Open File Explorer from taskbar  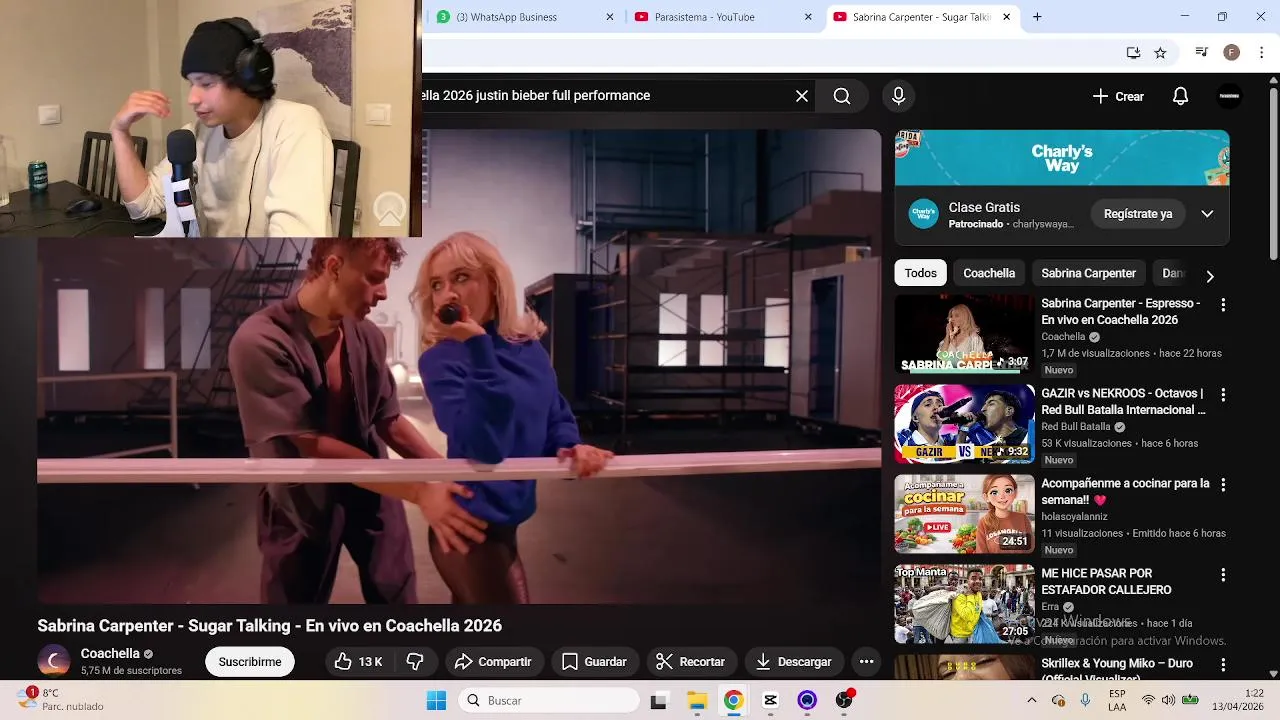[x=697, y=701]
